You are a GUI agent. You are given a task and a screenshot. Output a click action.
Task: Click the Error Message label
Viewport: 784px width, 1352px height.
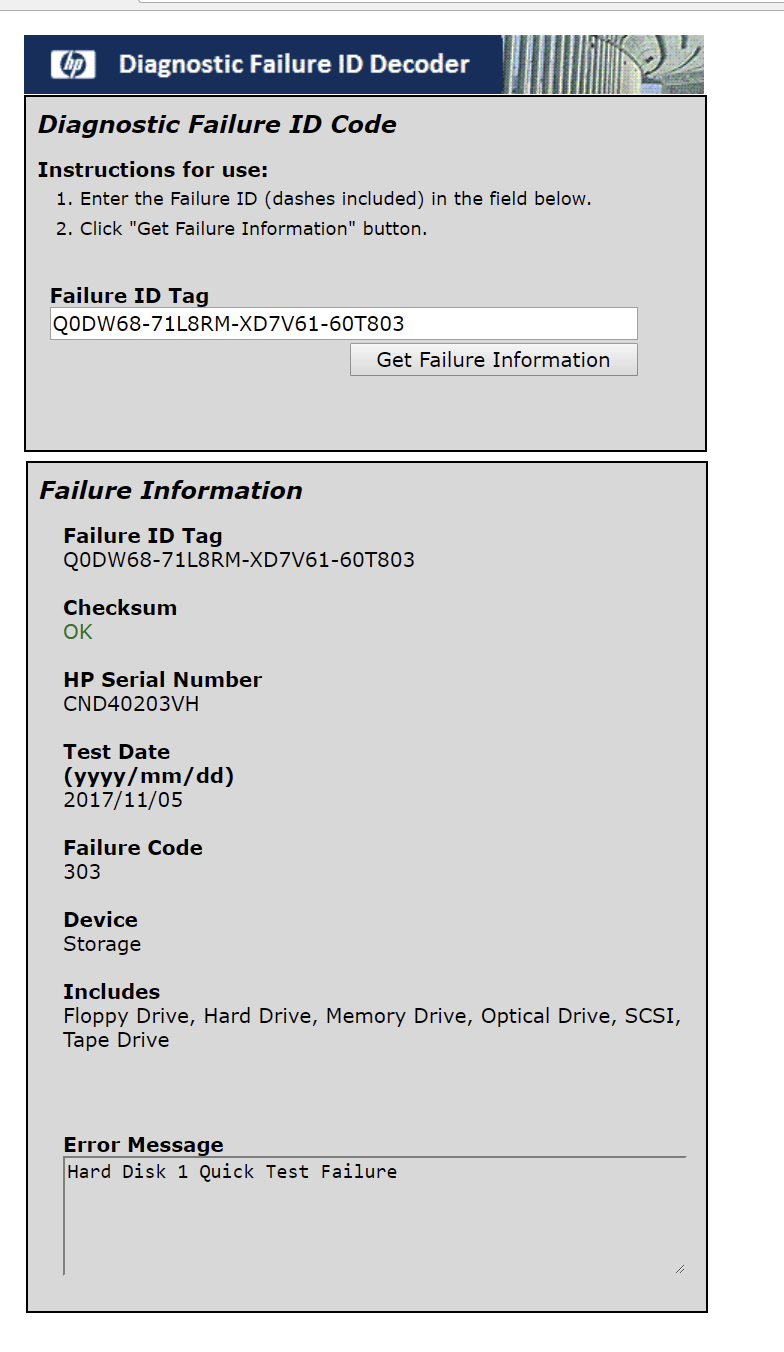[x=143, y=1145]
